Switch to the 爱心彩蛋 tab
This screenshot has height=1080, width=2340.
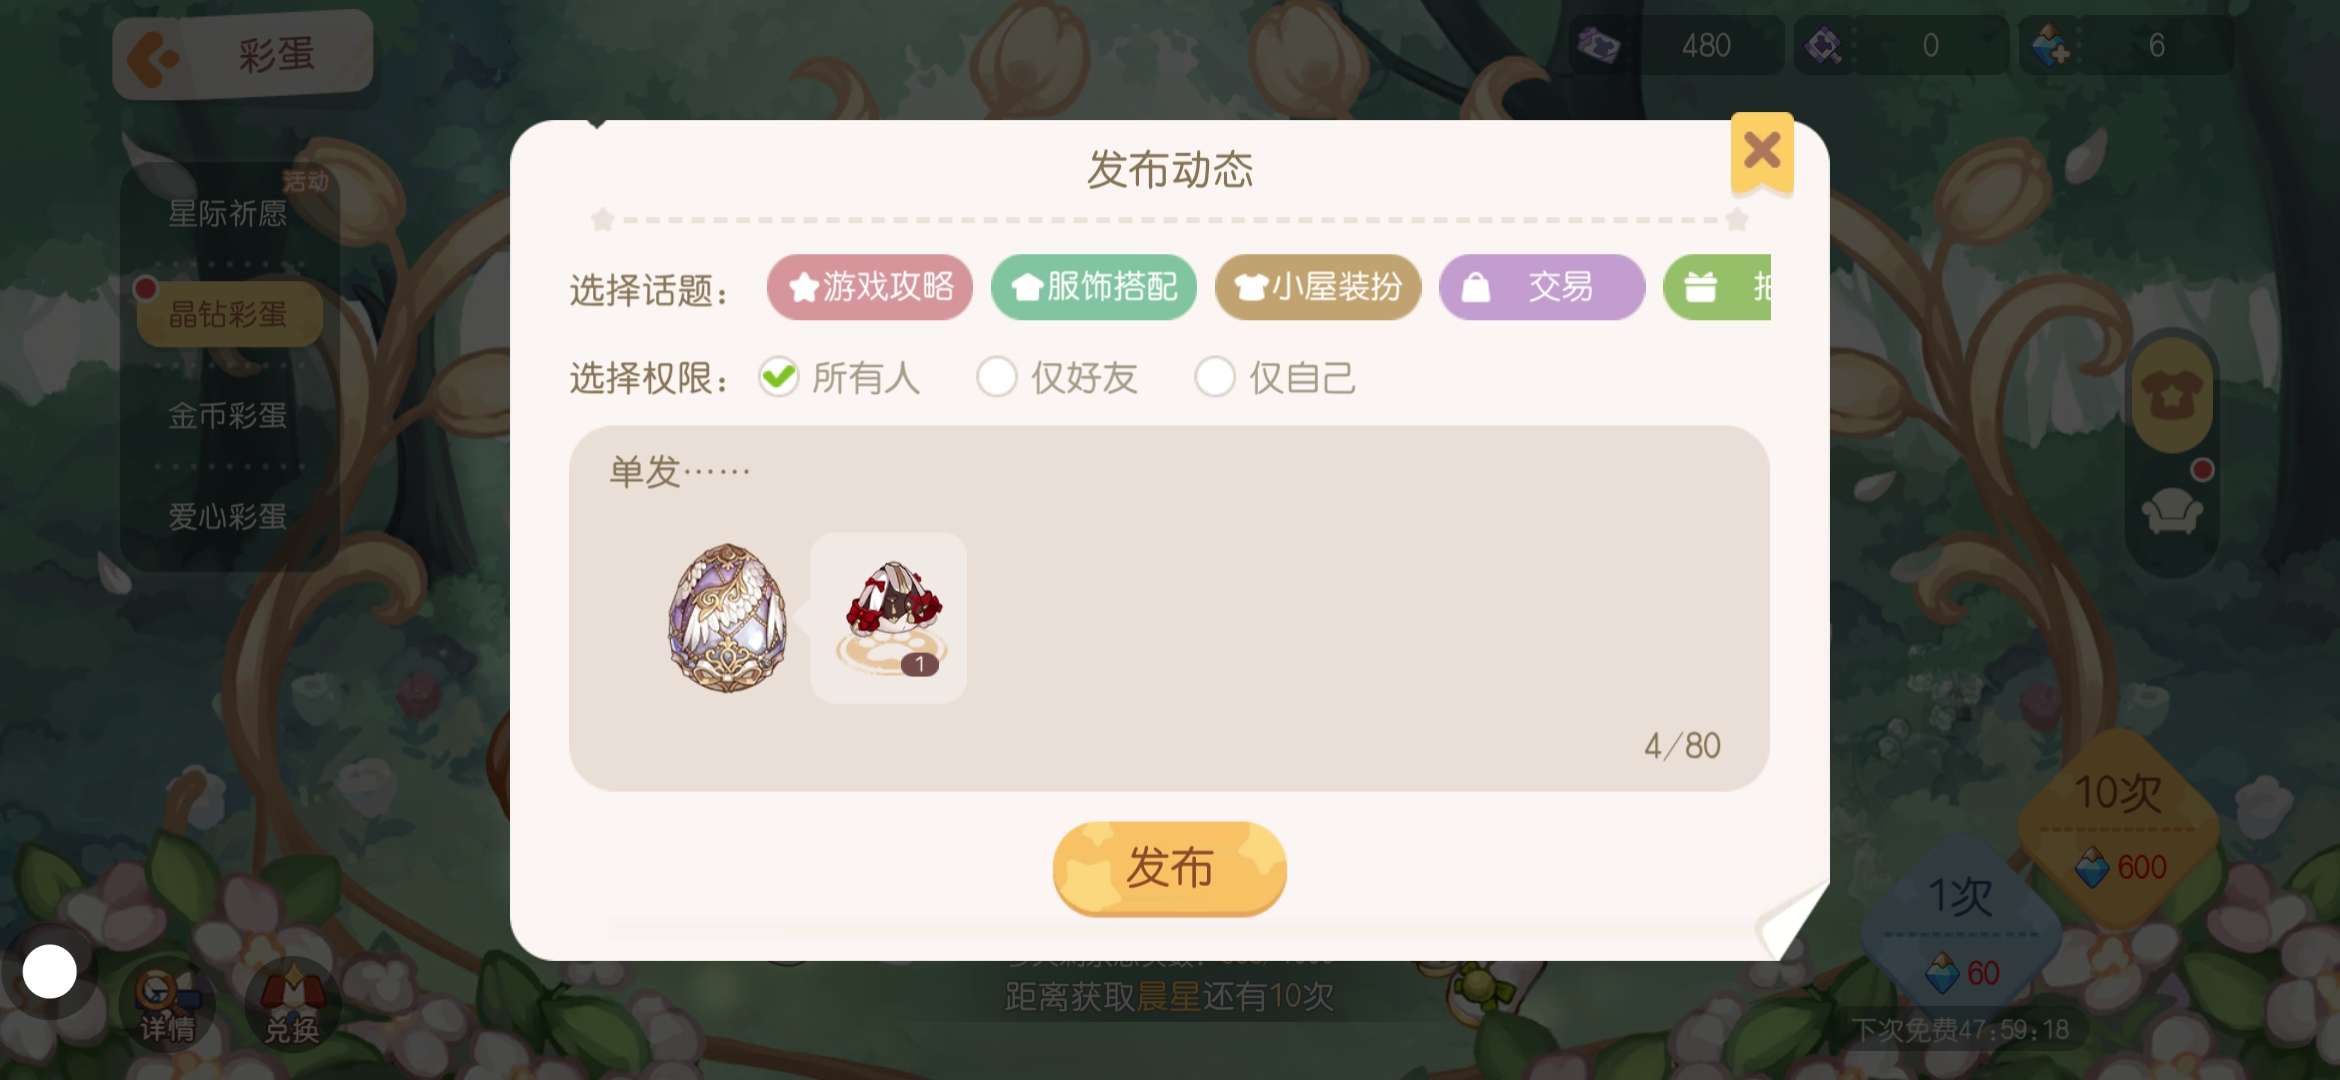pos(228,517)
